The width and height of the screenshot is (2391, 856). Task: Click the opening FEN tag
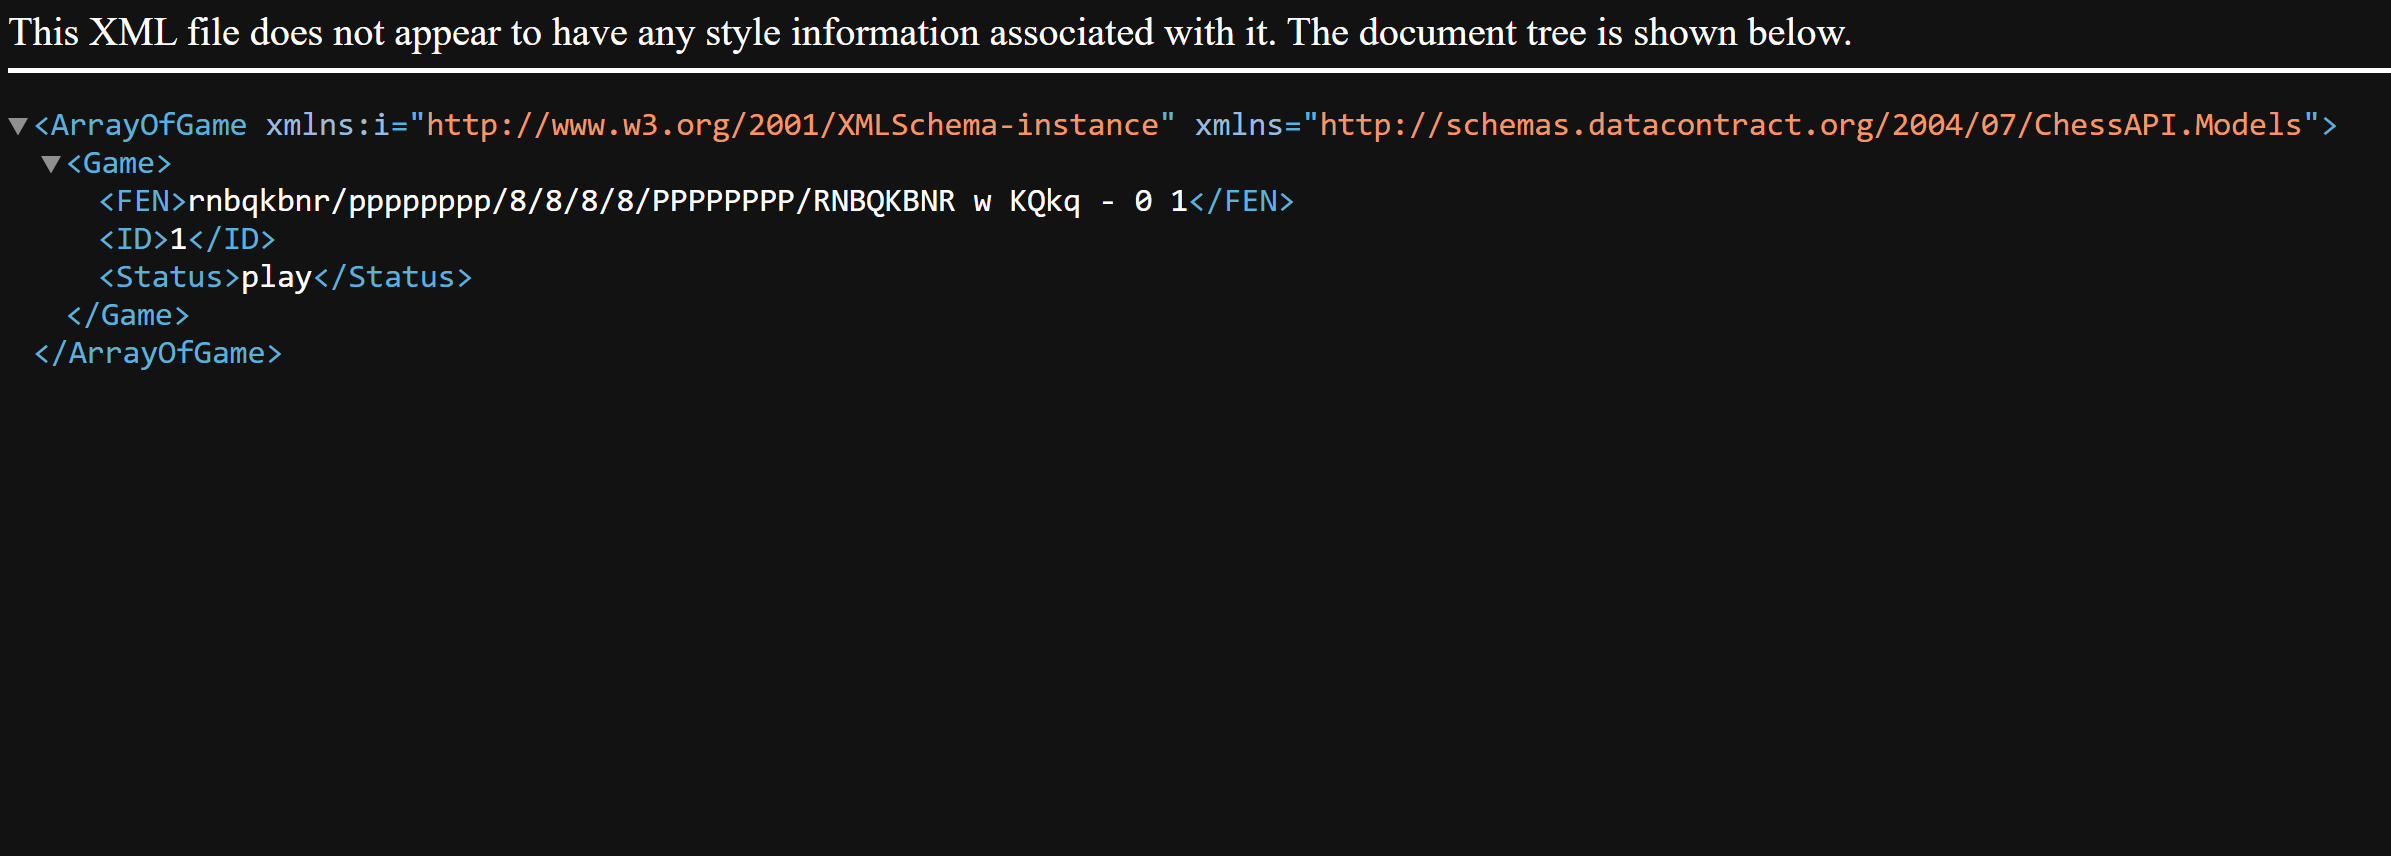click(x=143, y=201)
